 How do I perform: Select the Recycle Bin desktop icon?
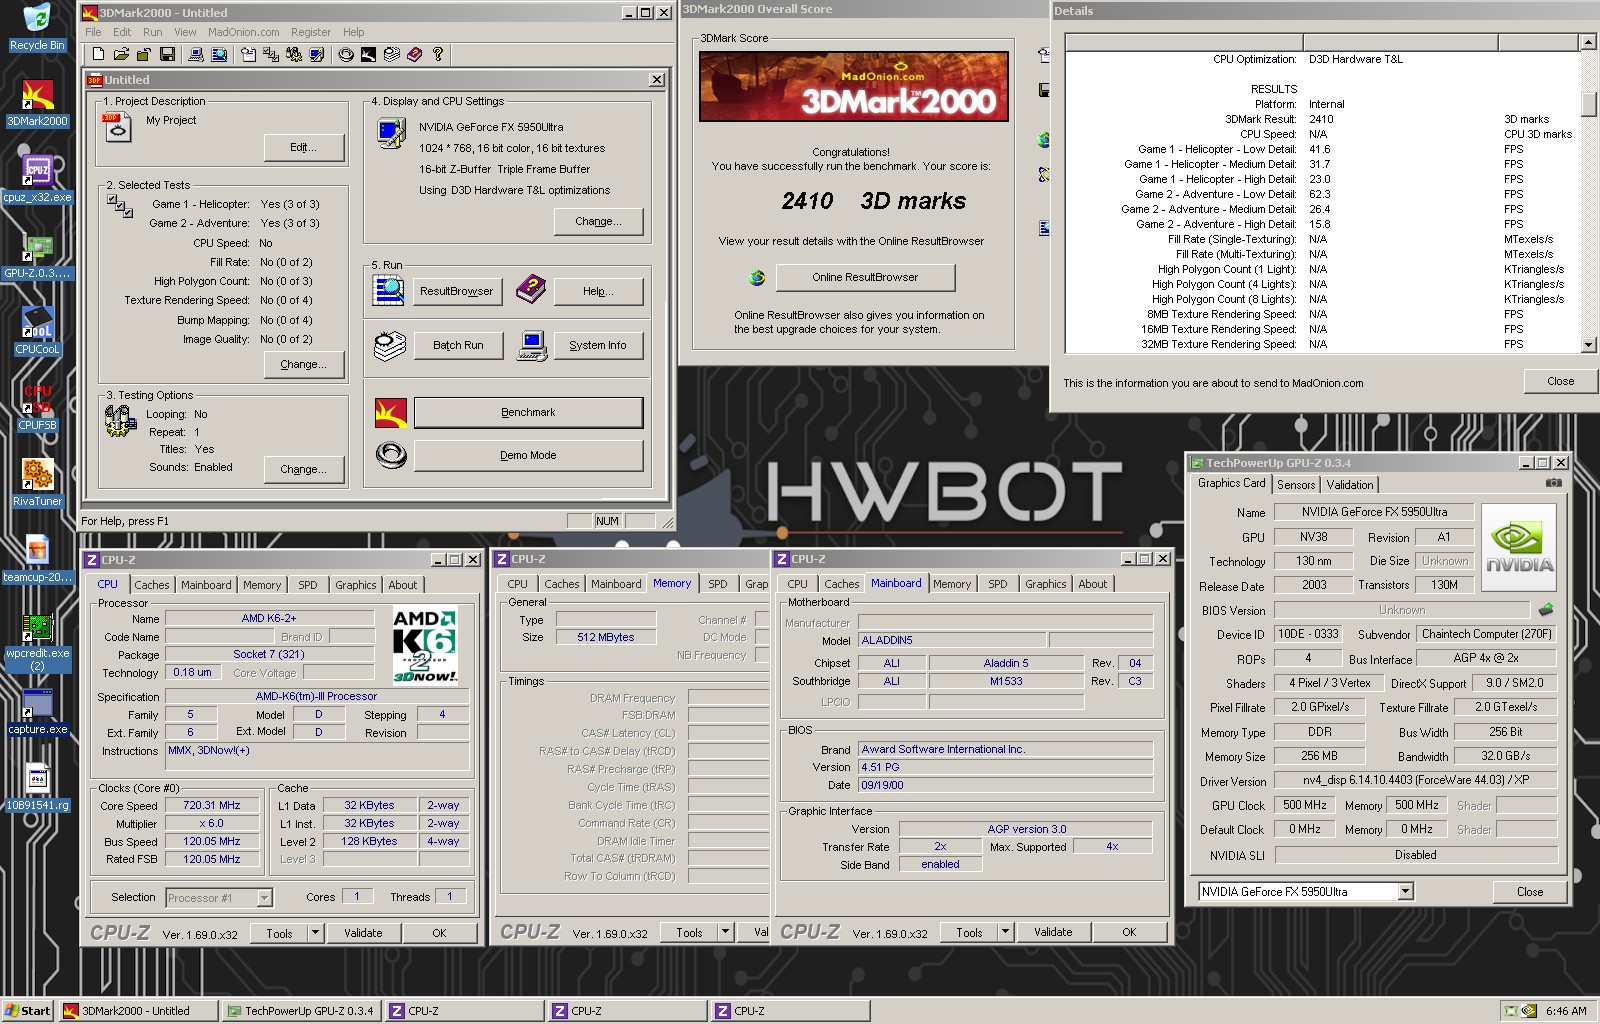[x=37, y=27]
